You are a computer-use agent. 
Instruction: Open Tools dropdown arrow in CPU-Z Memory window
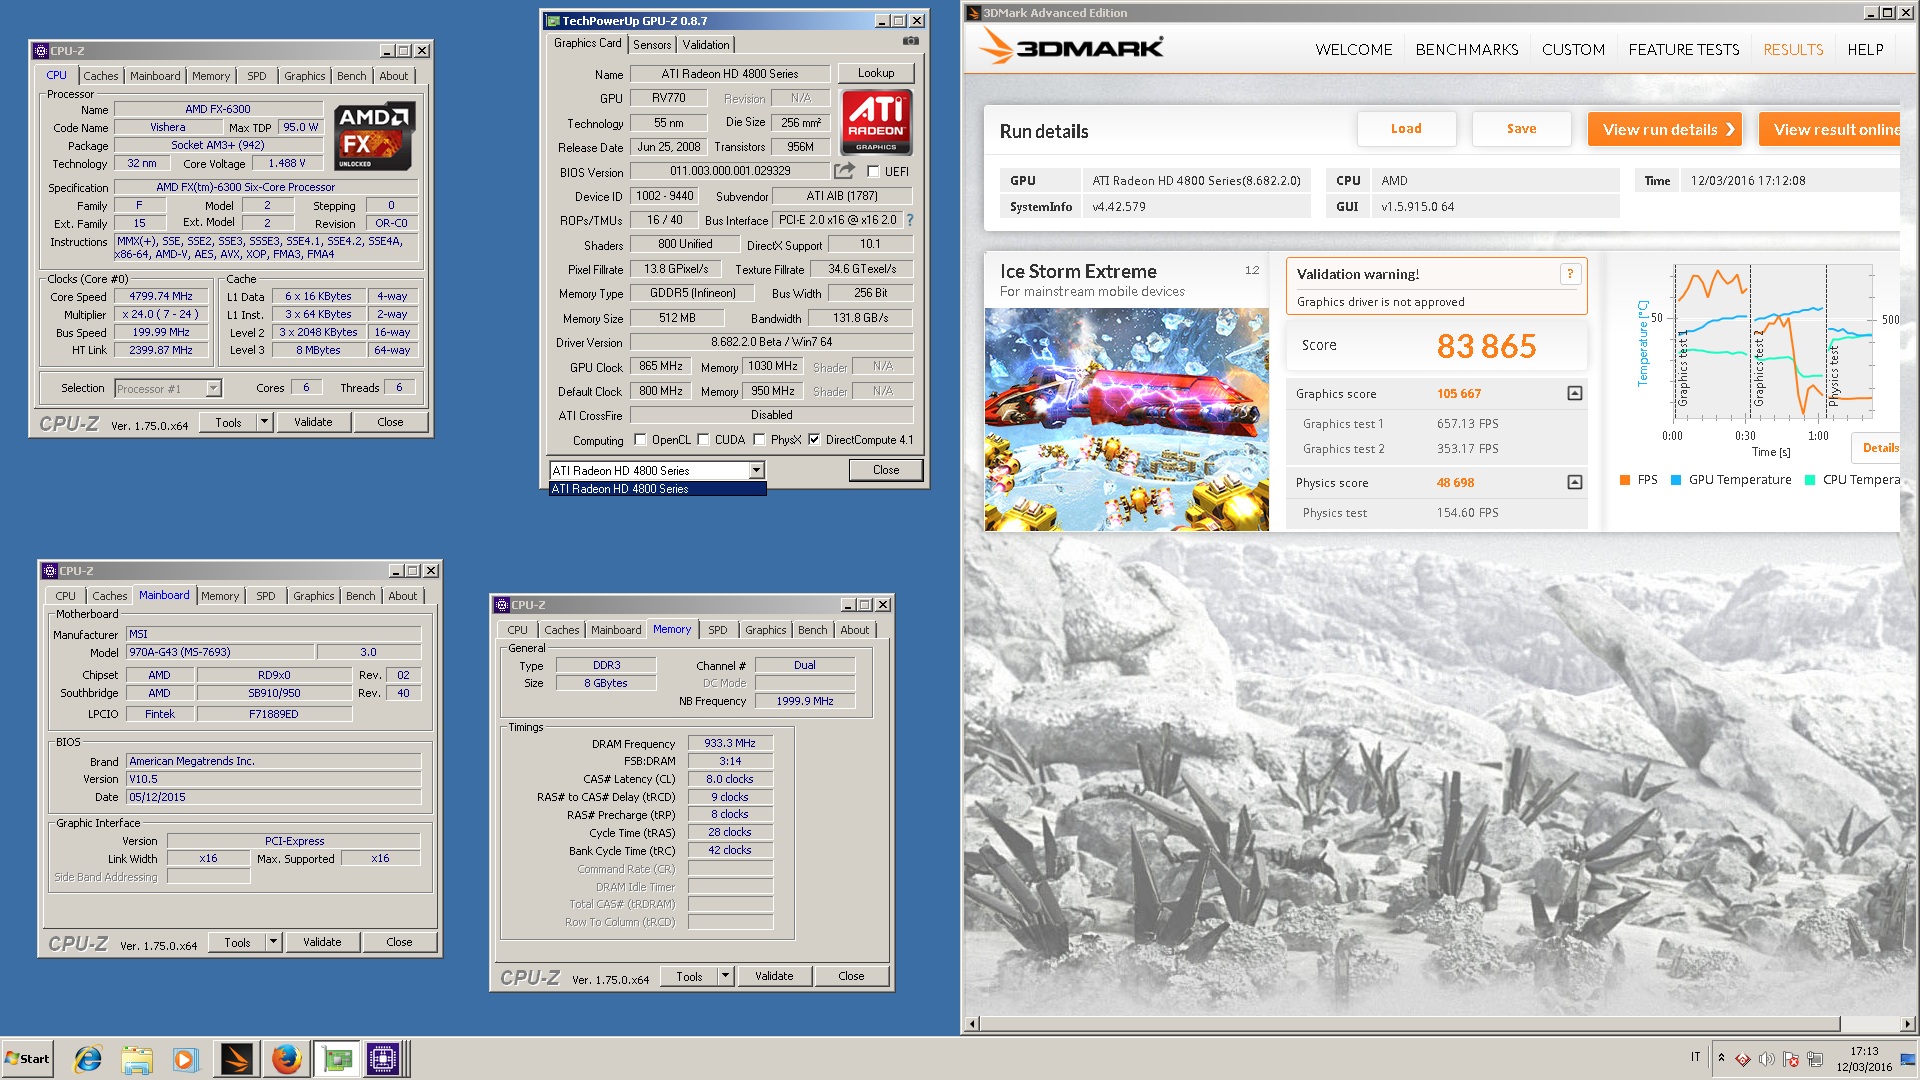coord(725,976)
